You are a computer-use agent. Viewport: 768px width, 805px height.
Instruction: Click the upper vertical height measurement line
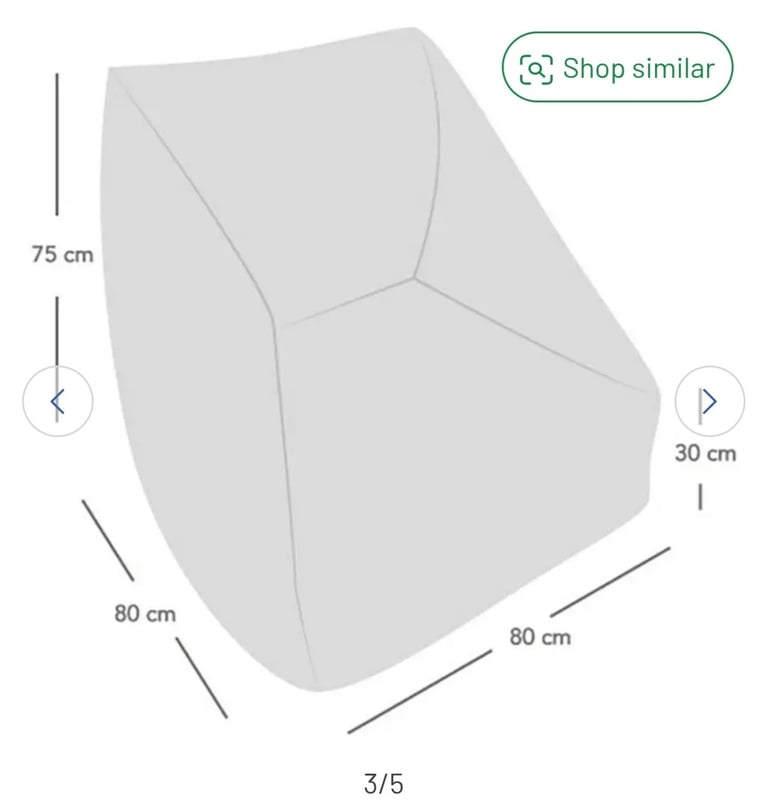pyautogui.click(x=57, y=144)
